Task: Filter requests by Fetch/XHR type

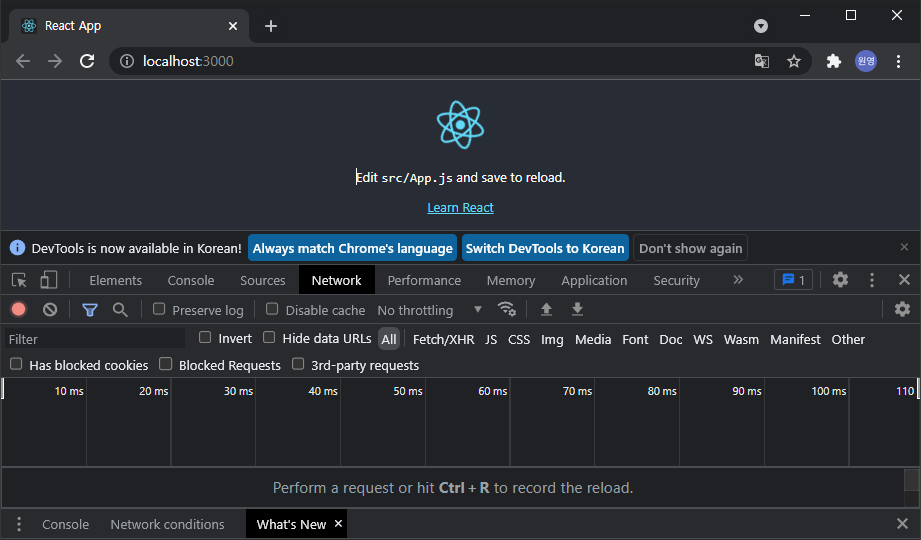Action: pos(443,339)
